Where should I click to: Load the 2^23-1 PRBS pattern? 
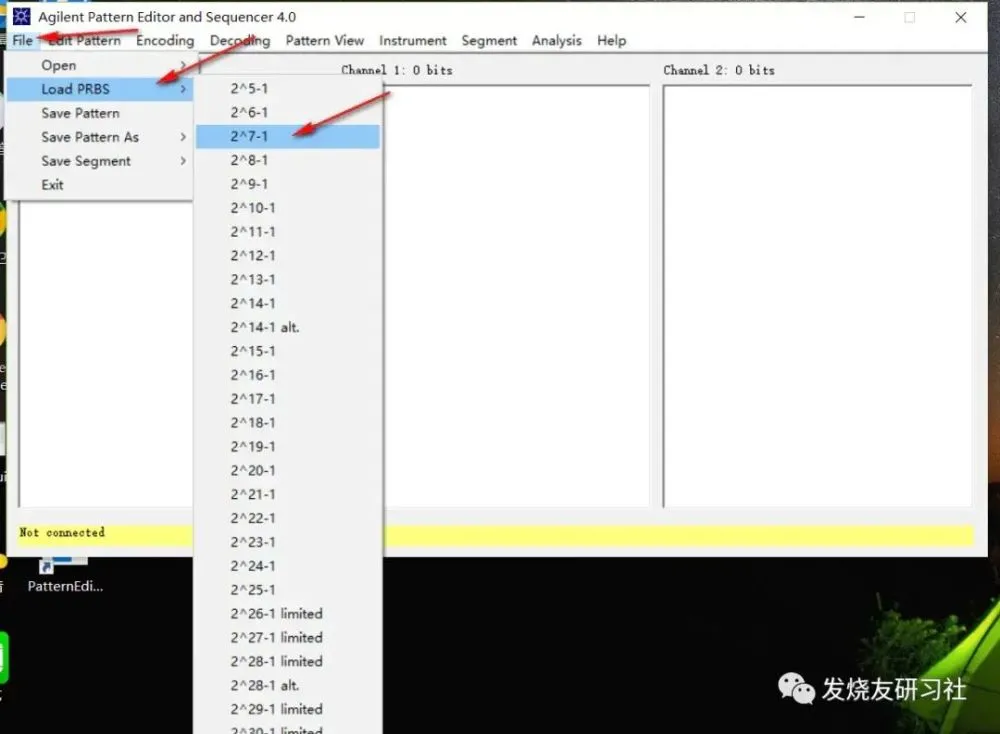288,542
